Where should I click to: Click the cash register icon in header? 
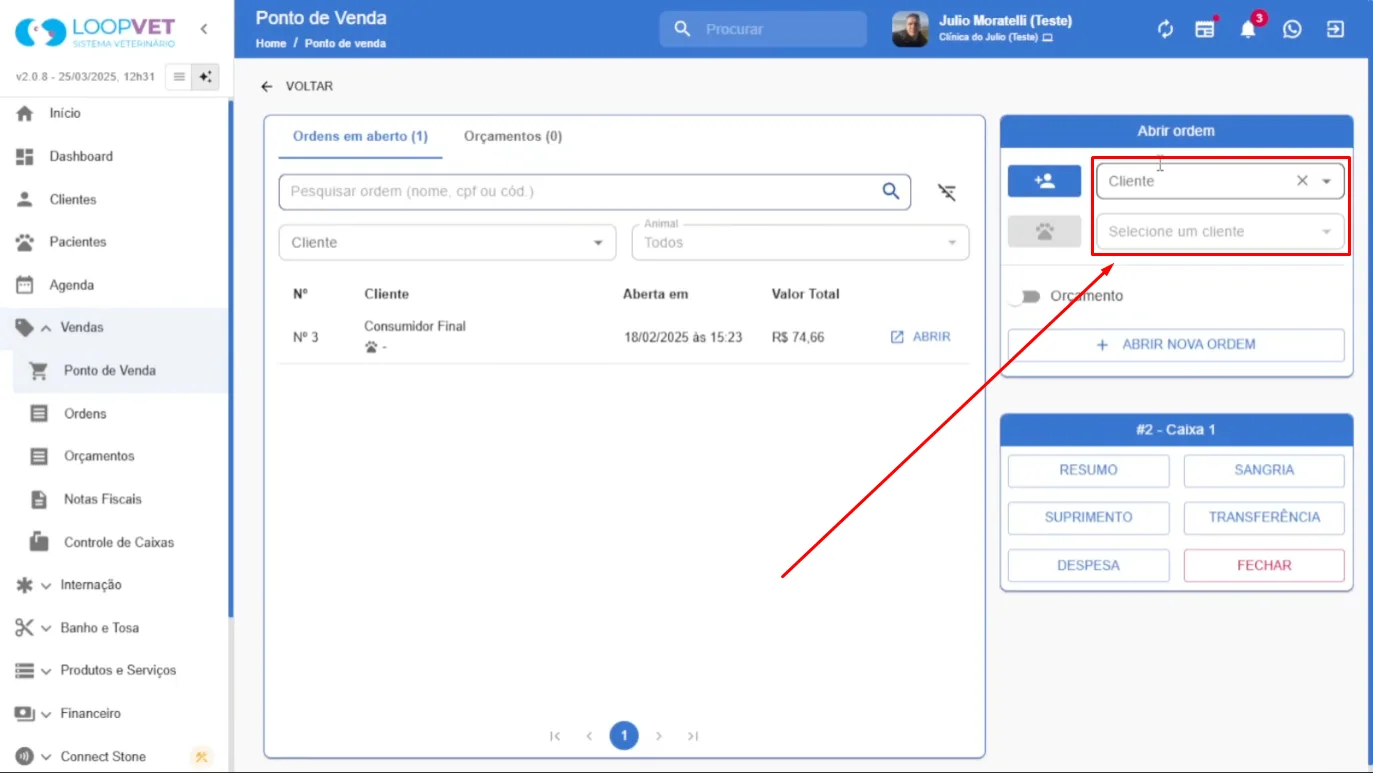coord(1205,29)
